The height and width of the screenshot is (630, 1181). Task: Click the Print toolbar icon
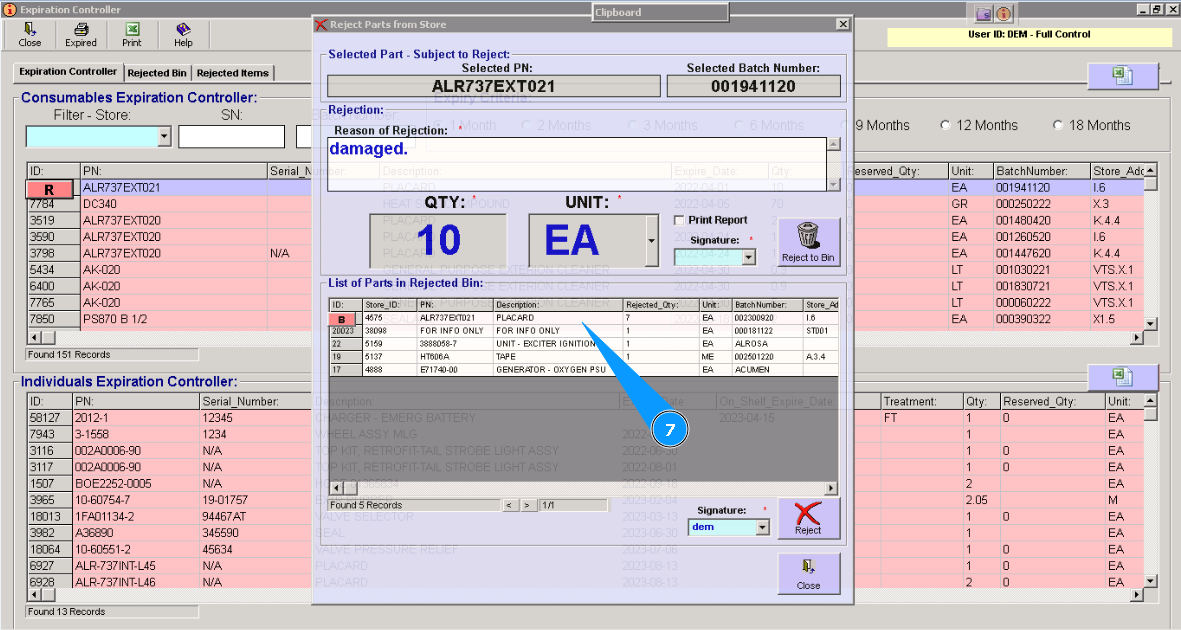[132, 35]
